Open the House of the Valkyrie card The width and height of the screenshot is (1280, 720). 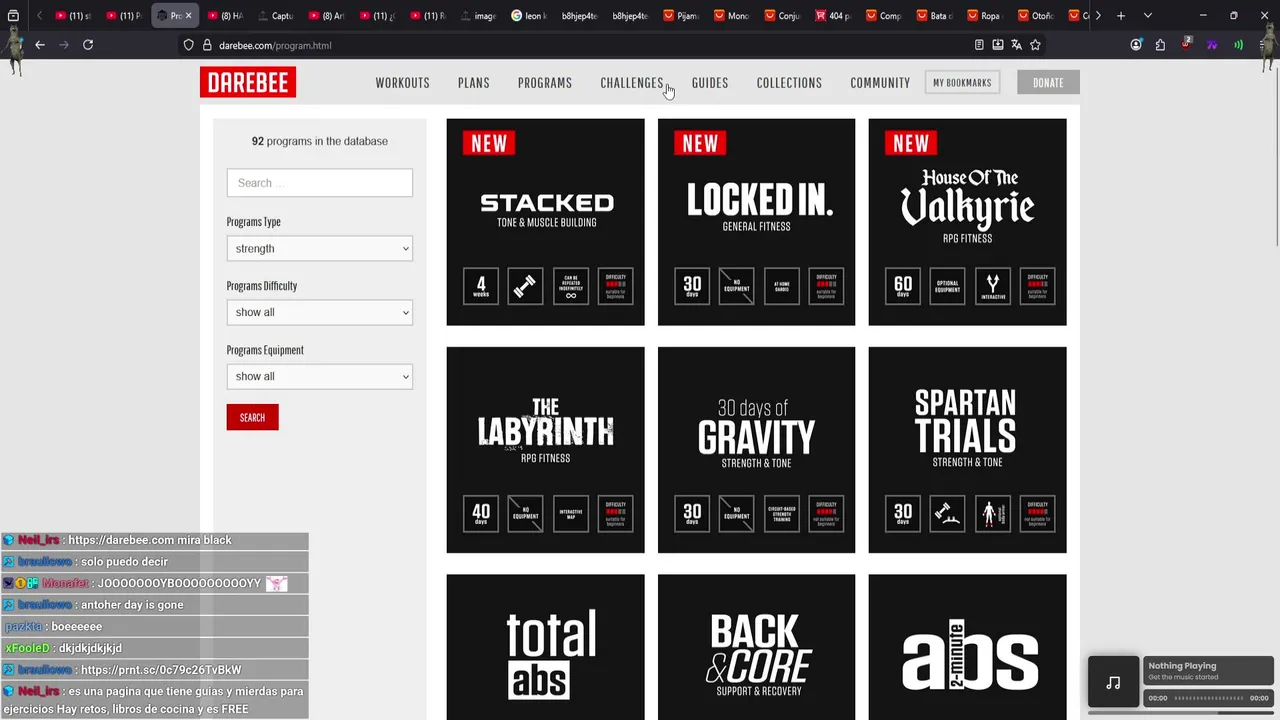click(x=968, y=222)
